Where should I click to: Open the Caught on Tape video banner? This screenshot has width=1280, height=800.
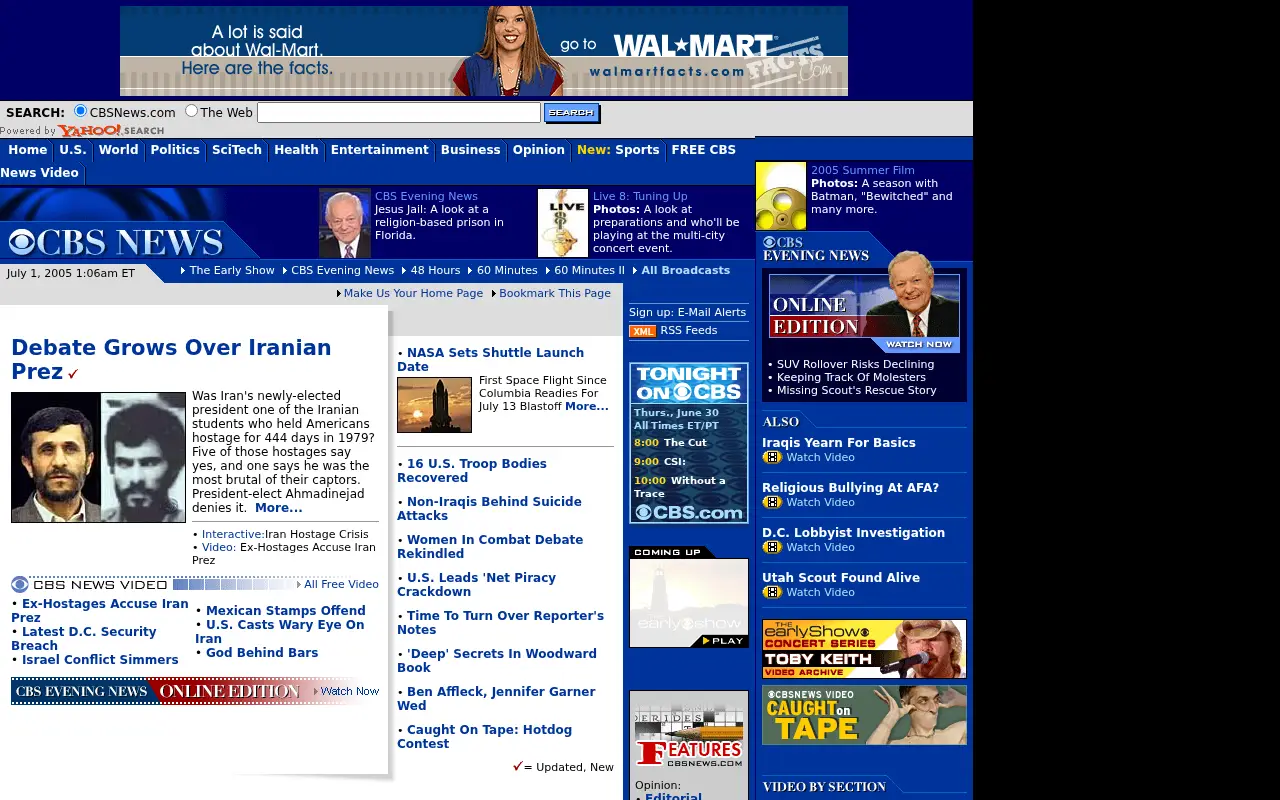click(x=864, y=715)
